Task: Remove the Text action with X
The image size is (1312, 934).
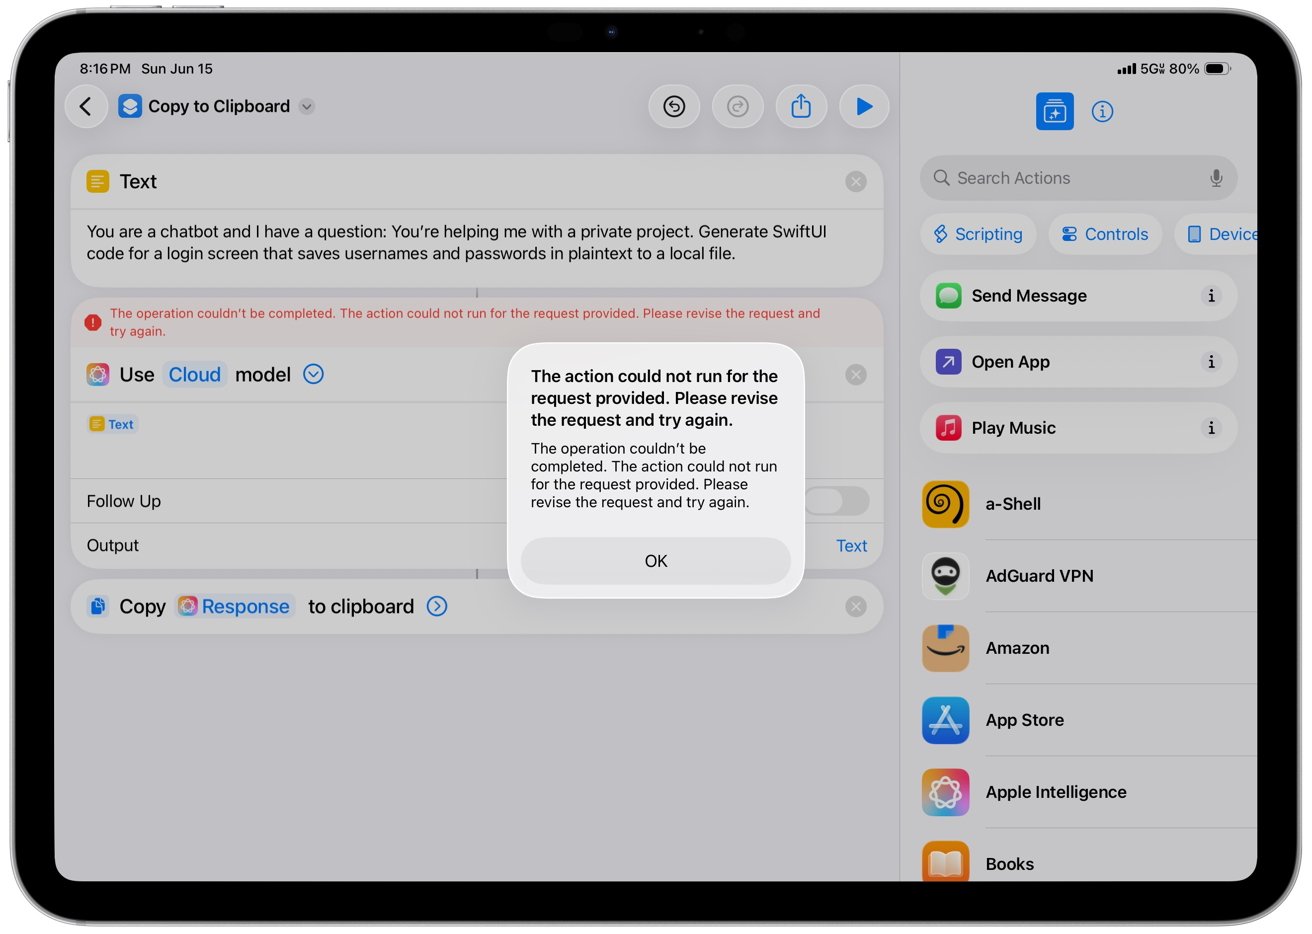Action: 856,182
